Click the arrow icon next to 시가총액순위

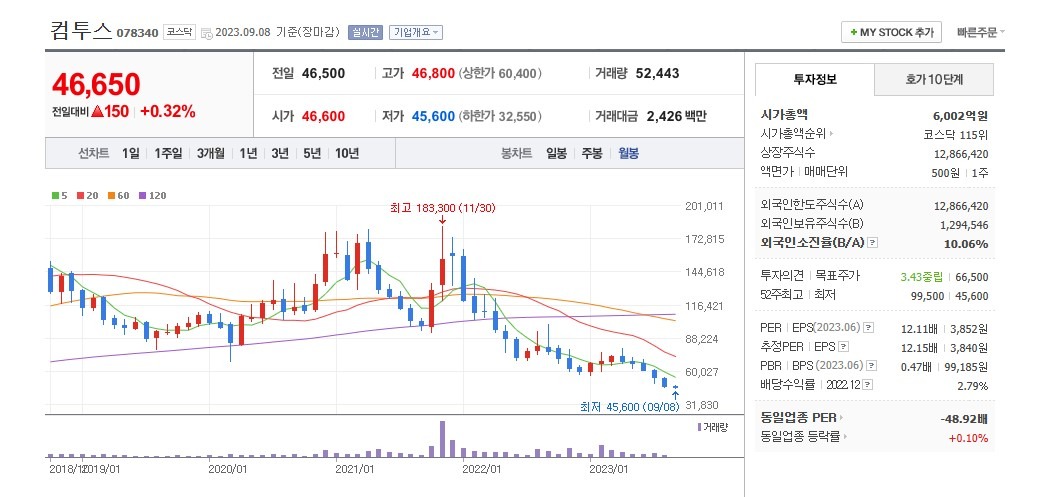[x=831, y=134]
